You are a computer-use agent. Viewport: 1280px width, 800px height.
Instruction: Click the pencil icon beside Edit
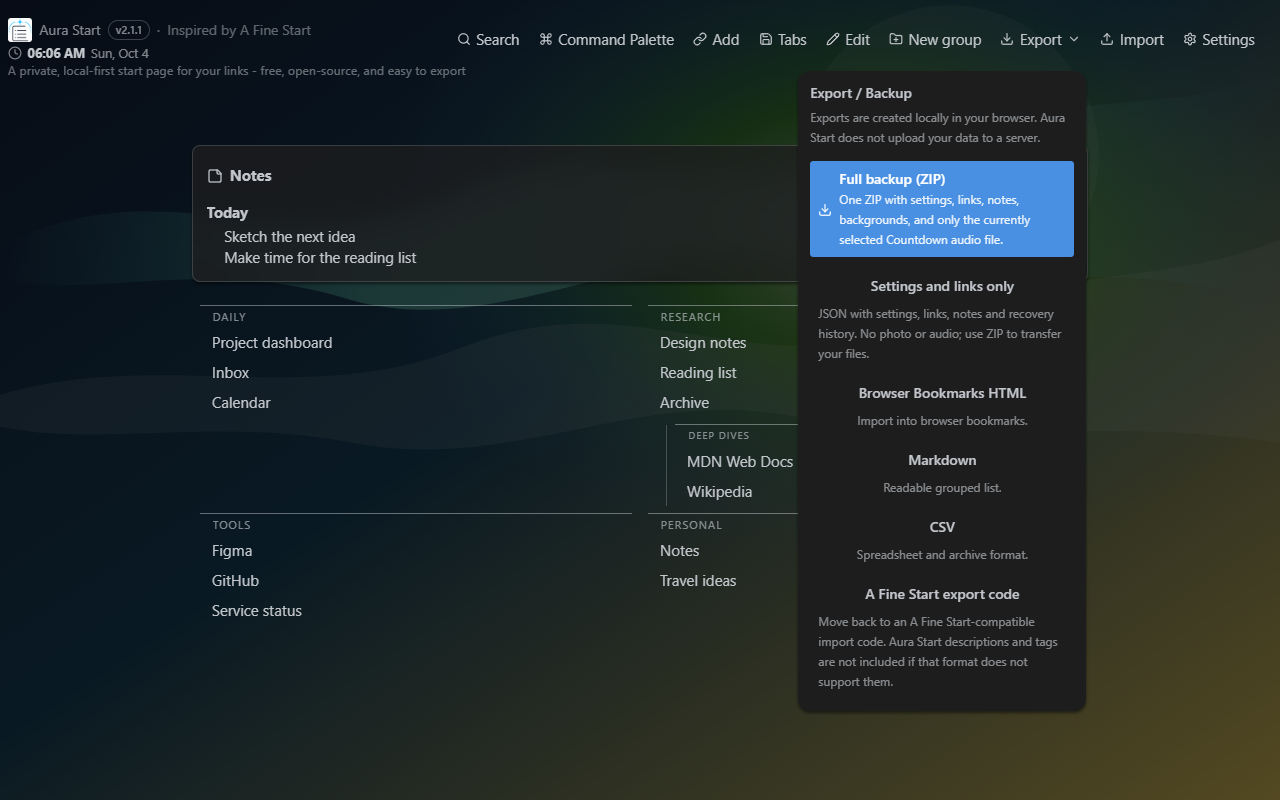pos(833,40)
